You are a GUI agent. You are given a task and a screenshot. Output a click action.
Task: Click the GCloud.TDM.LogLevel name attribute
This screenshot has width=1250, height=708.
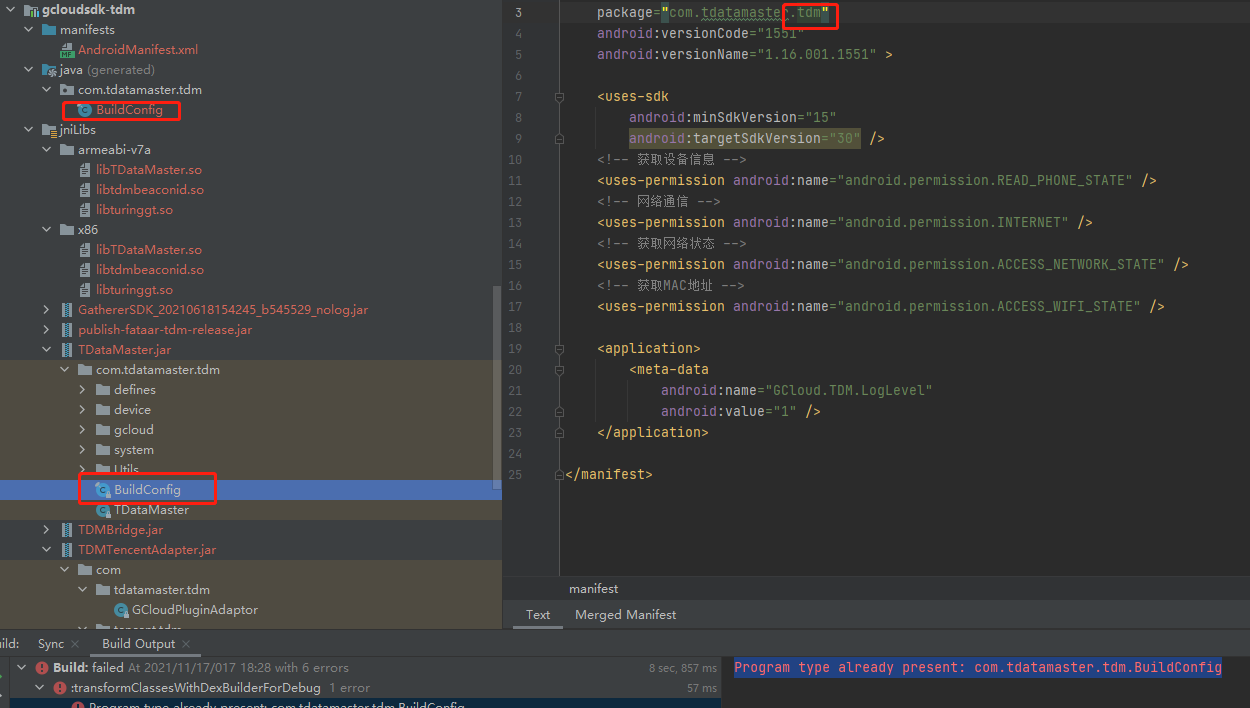tap(796, 391)
